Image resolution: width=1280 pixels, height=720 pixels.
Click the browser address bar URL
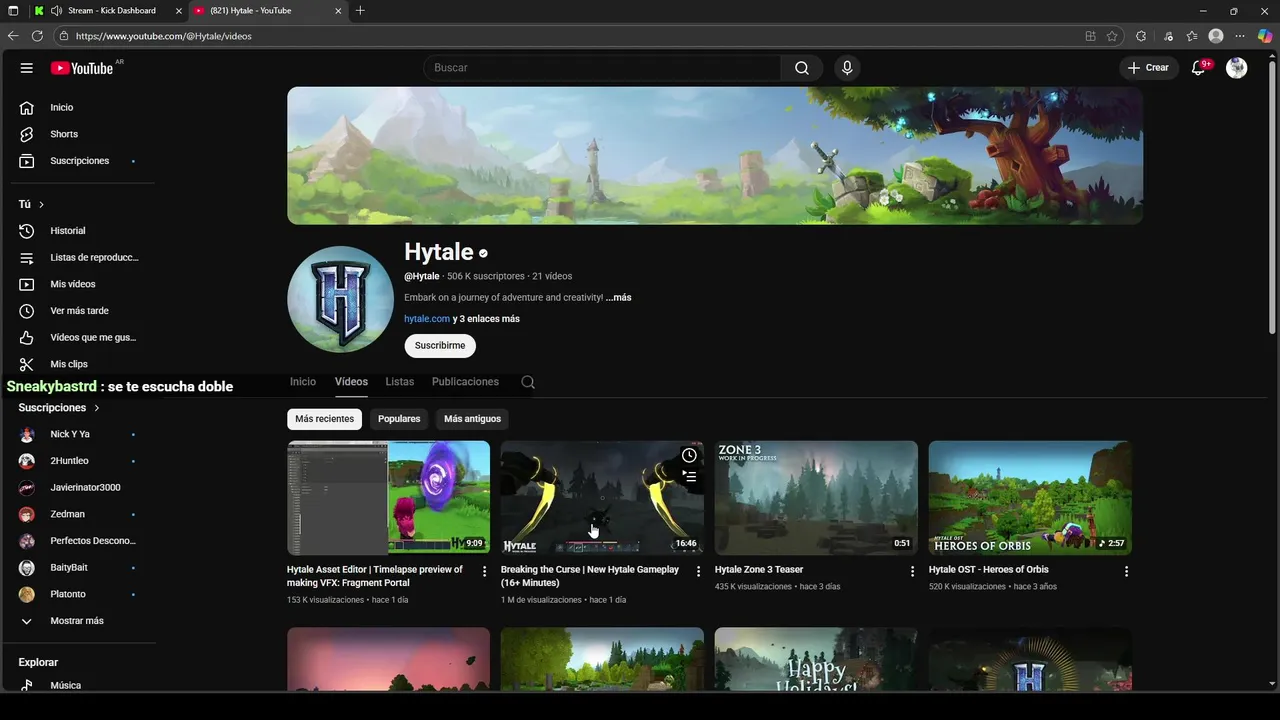[x=163, y=36]
